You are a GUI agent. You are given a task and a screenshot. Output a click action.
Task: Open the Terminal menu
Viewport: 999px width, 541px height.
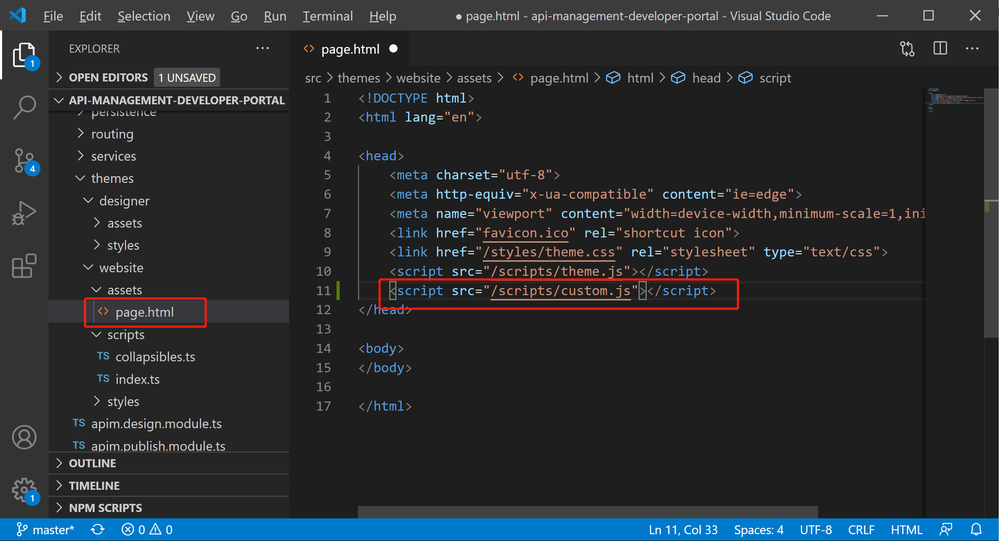tap(327, 16)
